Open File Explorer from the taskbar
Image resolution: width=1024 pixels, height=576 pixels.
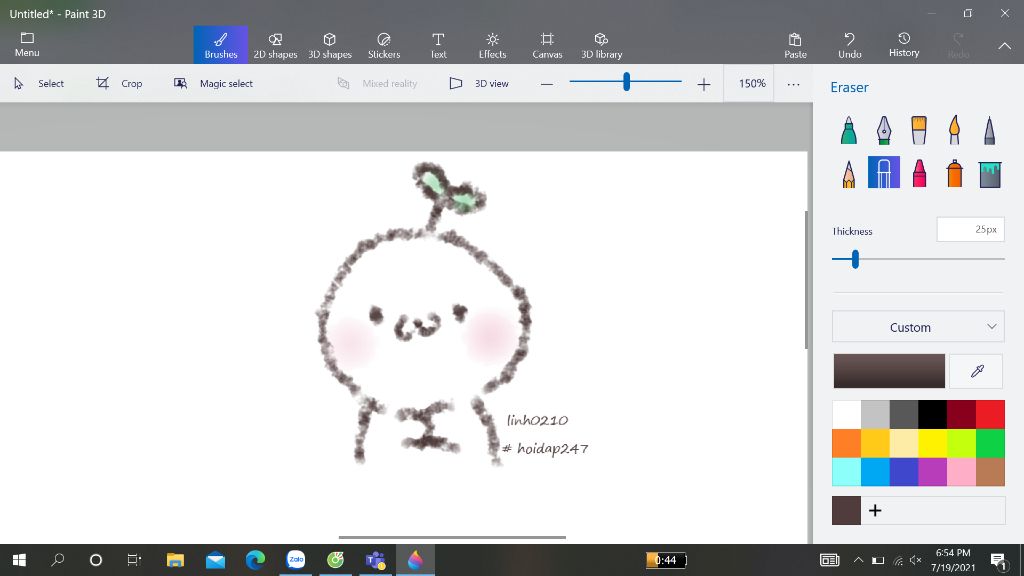pos(175,560)
